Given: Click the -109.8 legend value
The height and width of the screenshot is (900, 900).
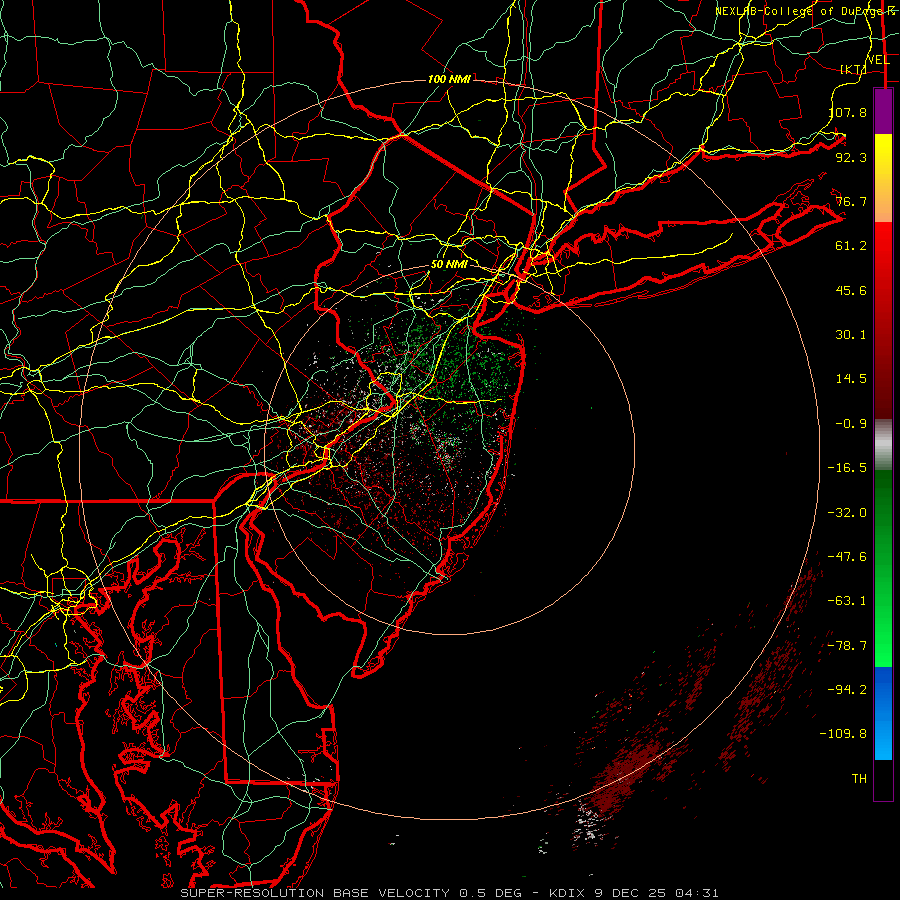Looking at the screenshot, I should pyautogui.click(x=844, y=734).
